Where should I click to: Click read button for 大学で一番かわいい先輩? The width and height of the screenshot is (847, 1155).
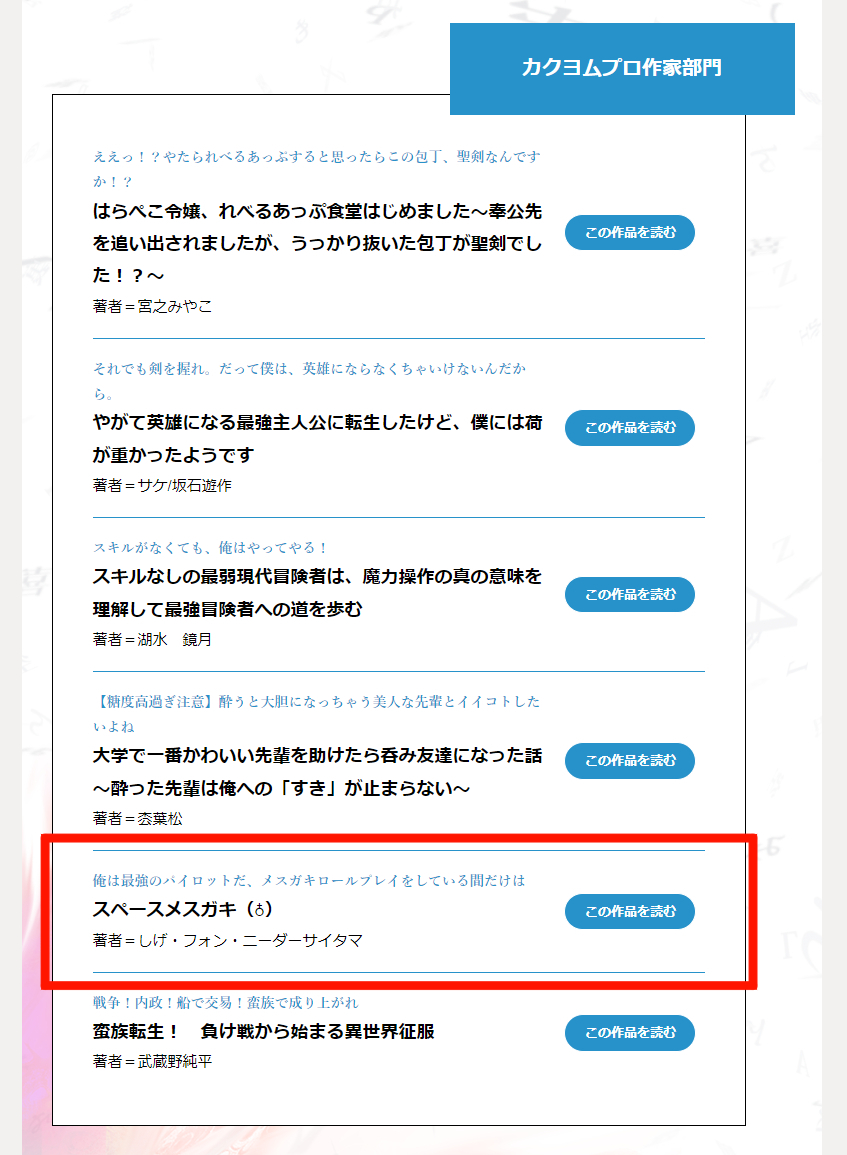(x=630, y=760)
